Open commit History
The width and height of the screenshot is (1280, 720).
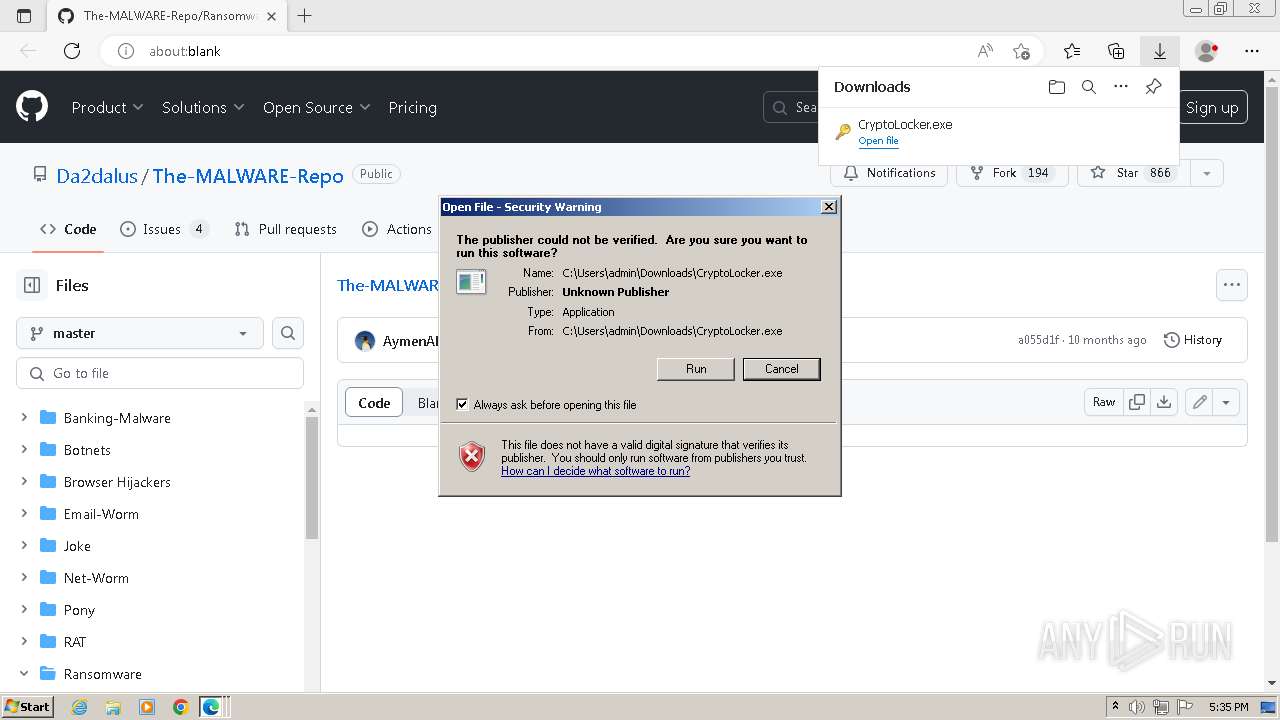1193,340
